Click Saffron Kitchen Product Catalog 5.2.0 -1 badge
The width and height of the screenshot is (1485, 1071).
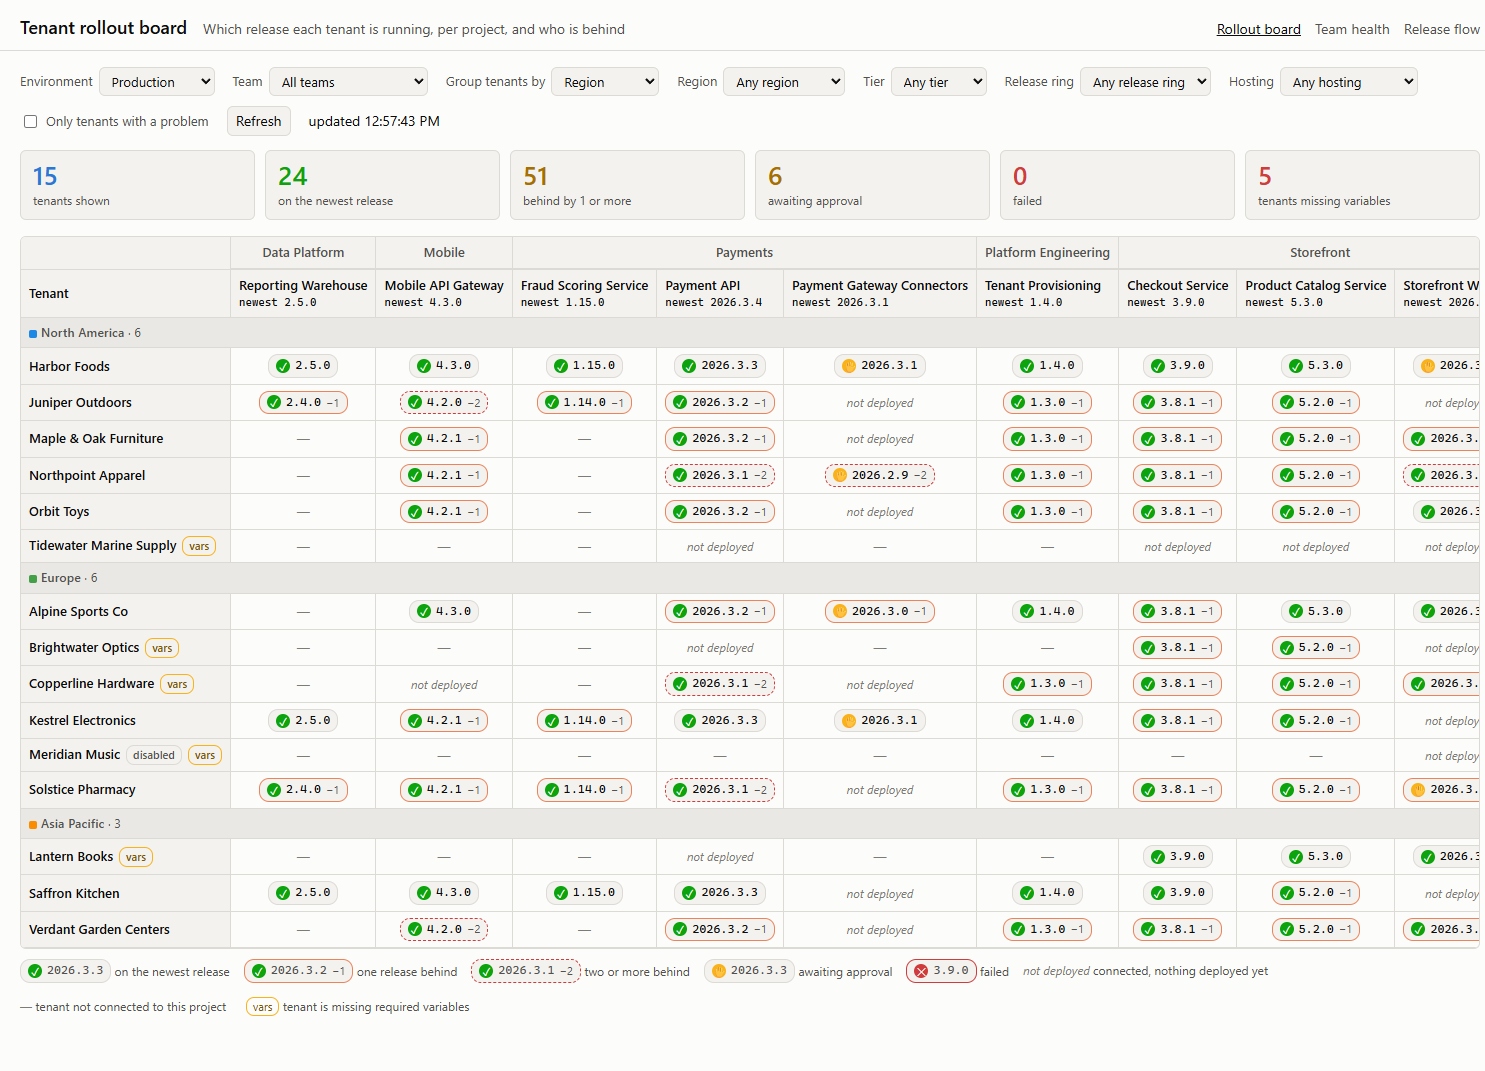click(1316, 892)
